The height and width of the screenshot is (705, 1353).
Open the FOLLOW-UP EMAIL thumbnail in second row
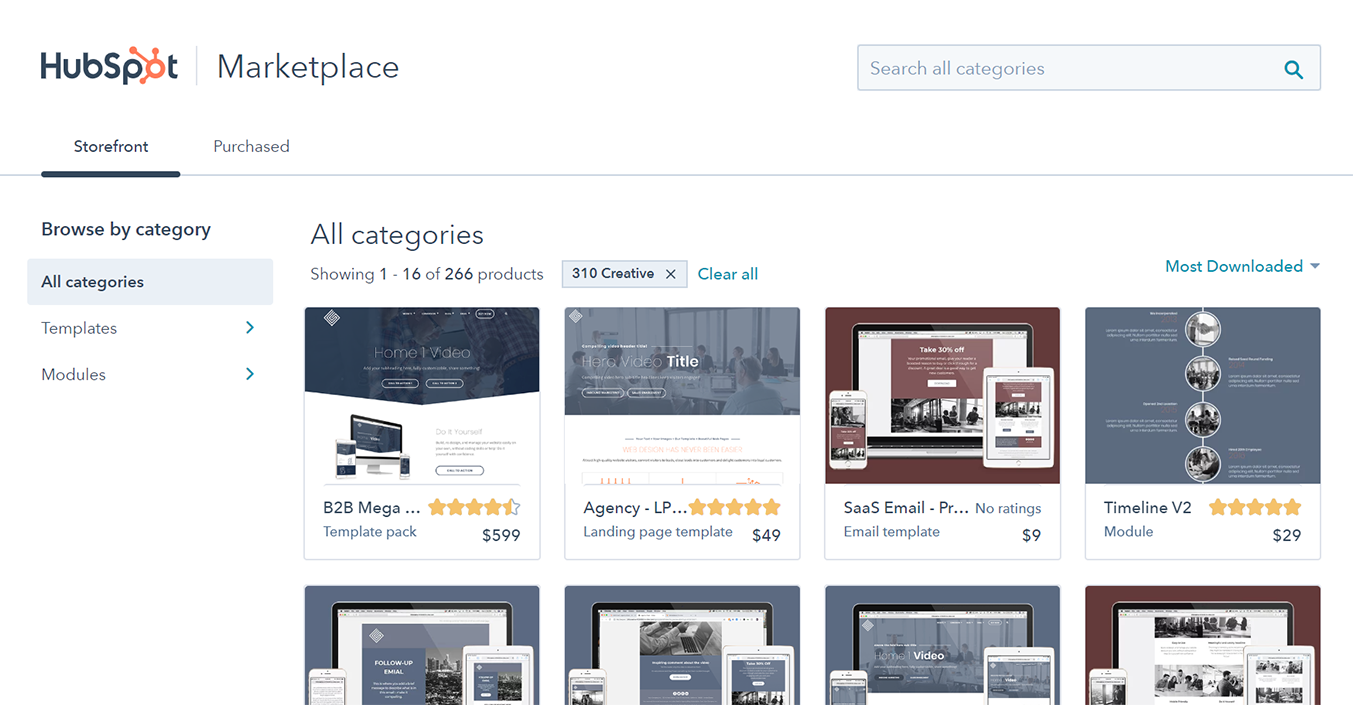click(x=422, y=646)
